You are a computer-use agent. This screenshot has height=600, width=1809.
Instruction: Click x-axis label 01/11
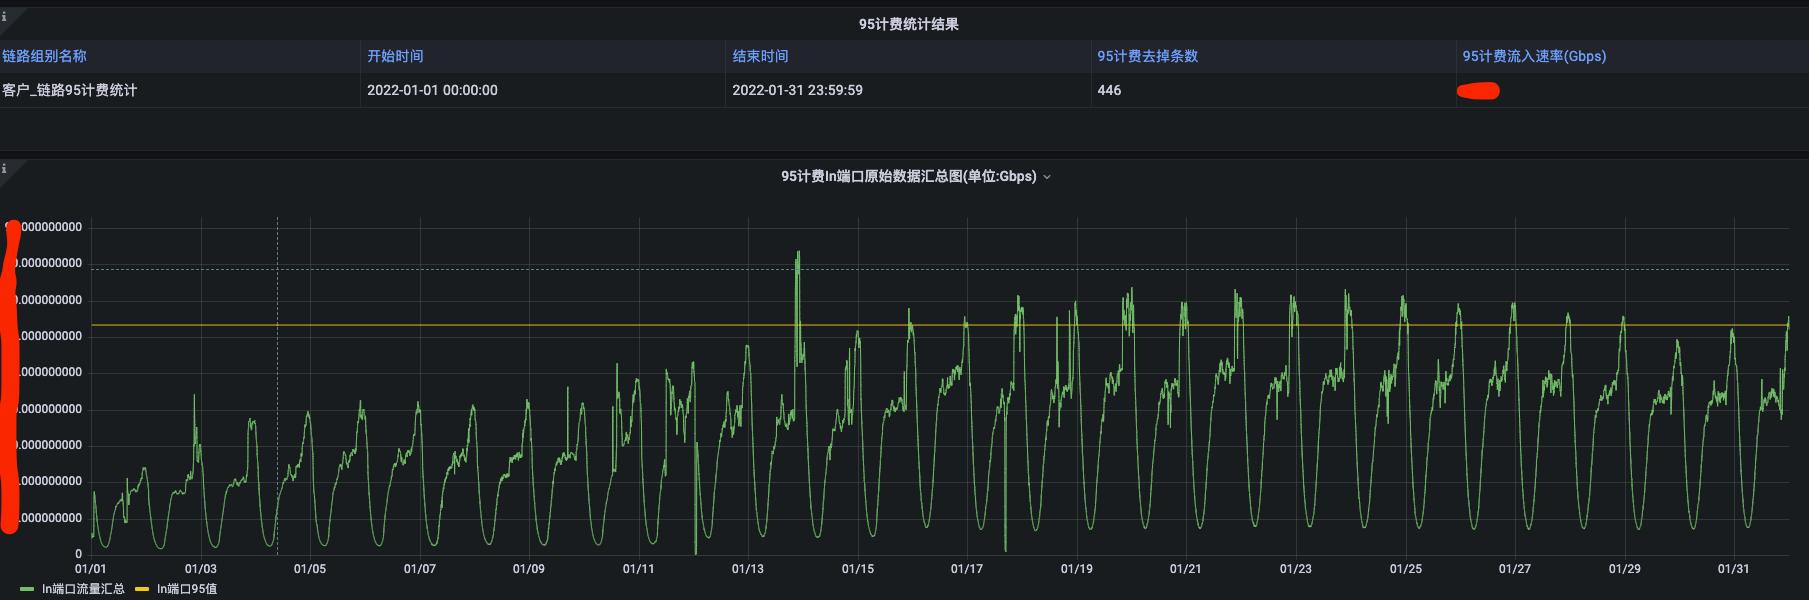[639, 569]
